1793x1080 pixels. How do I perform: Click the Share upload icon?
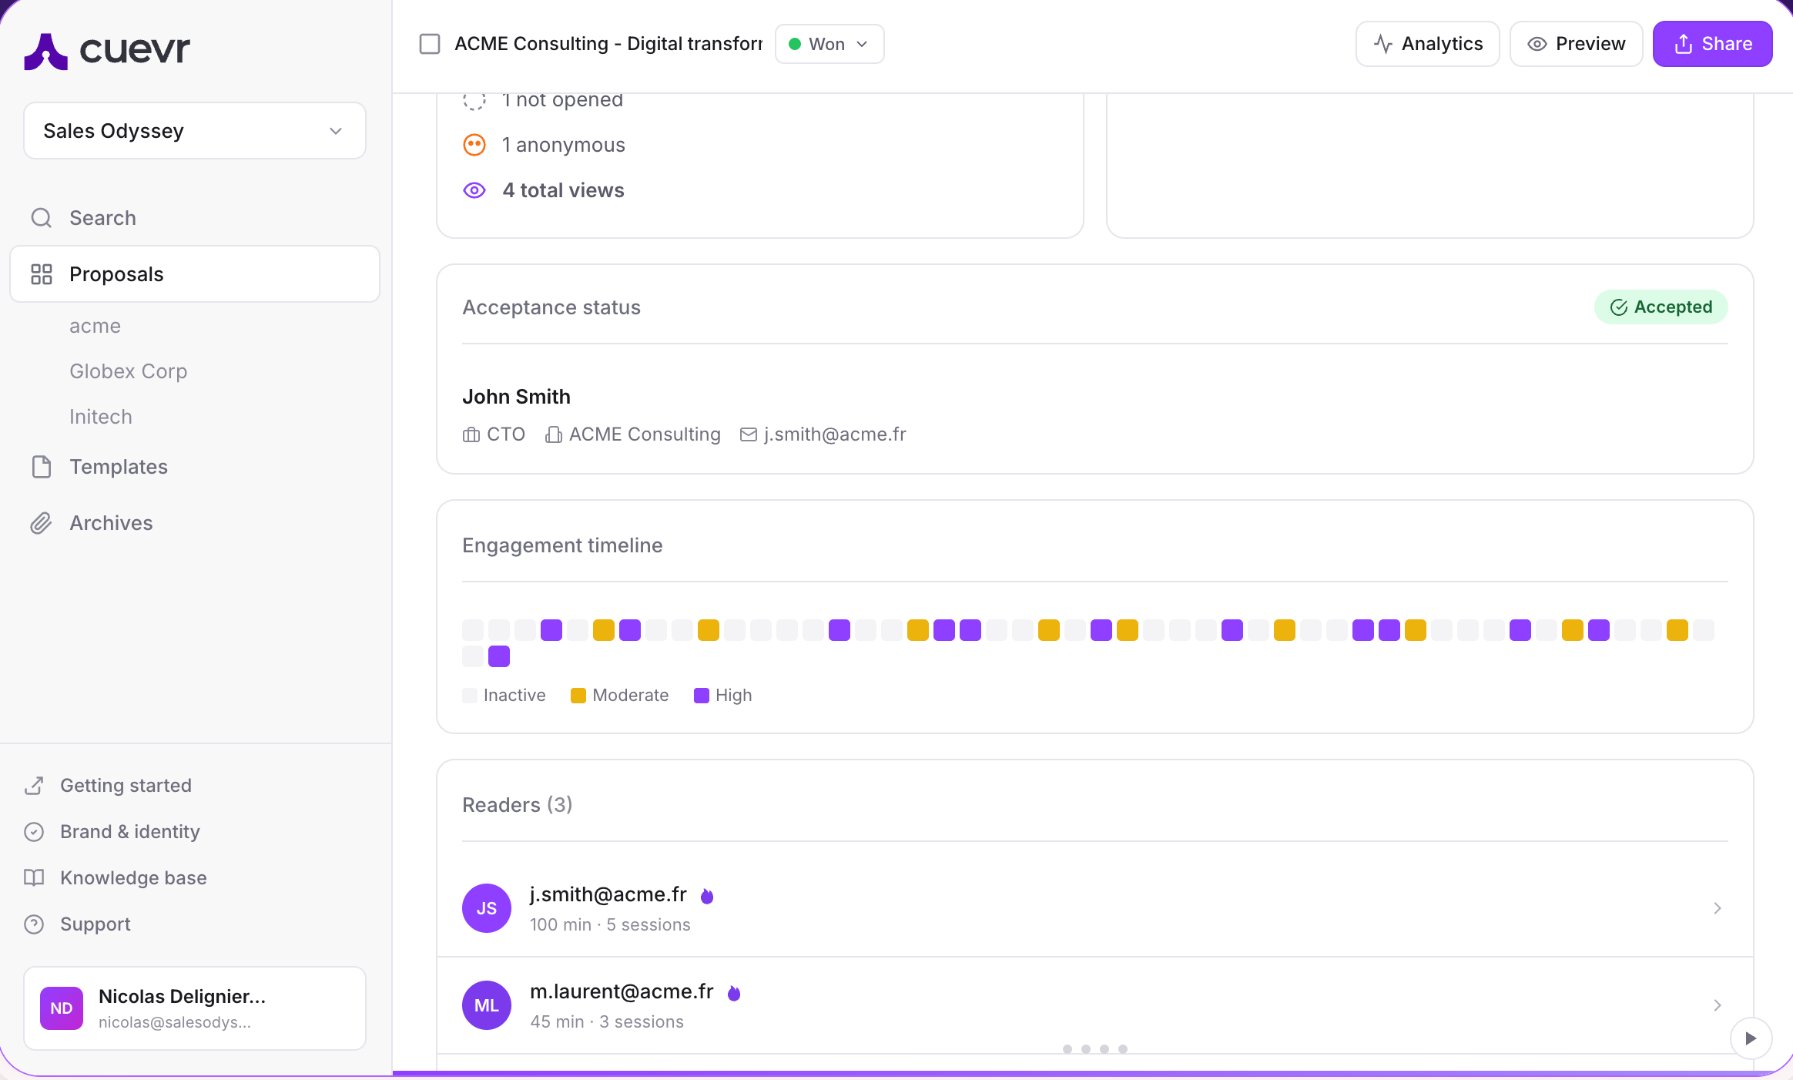tap(1683, 44)
